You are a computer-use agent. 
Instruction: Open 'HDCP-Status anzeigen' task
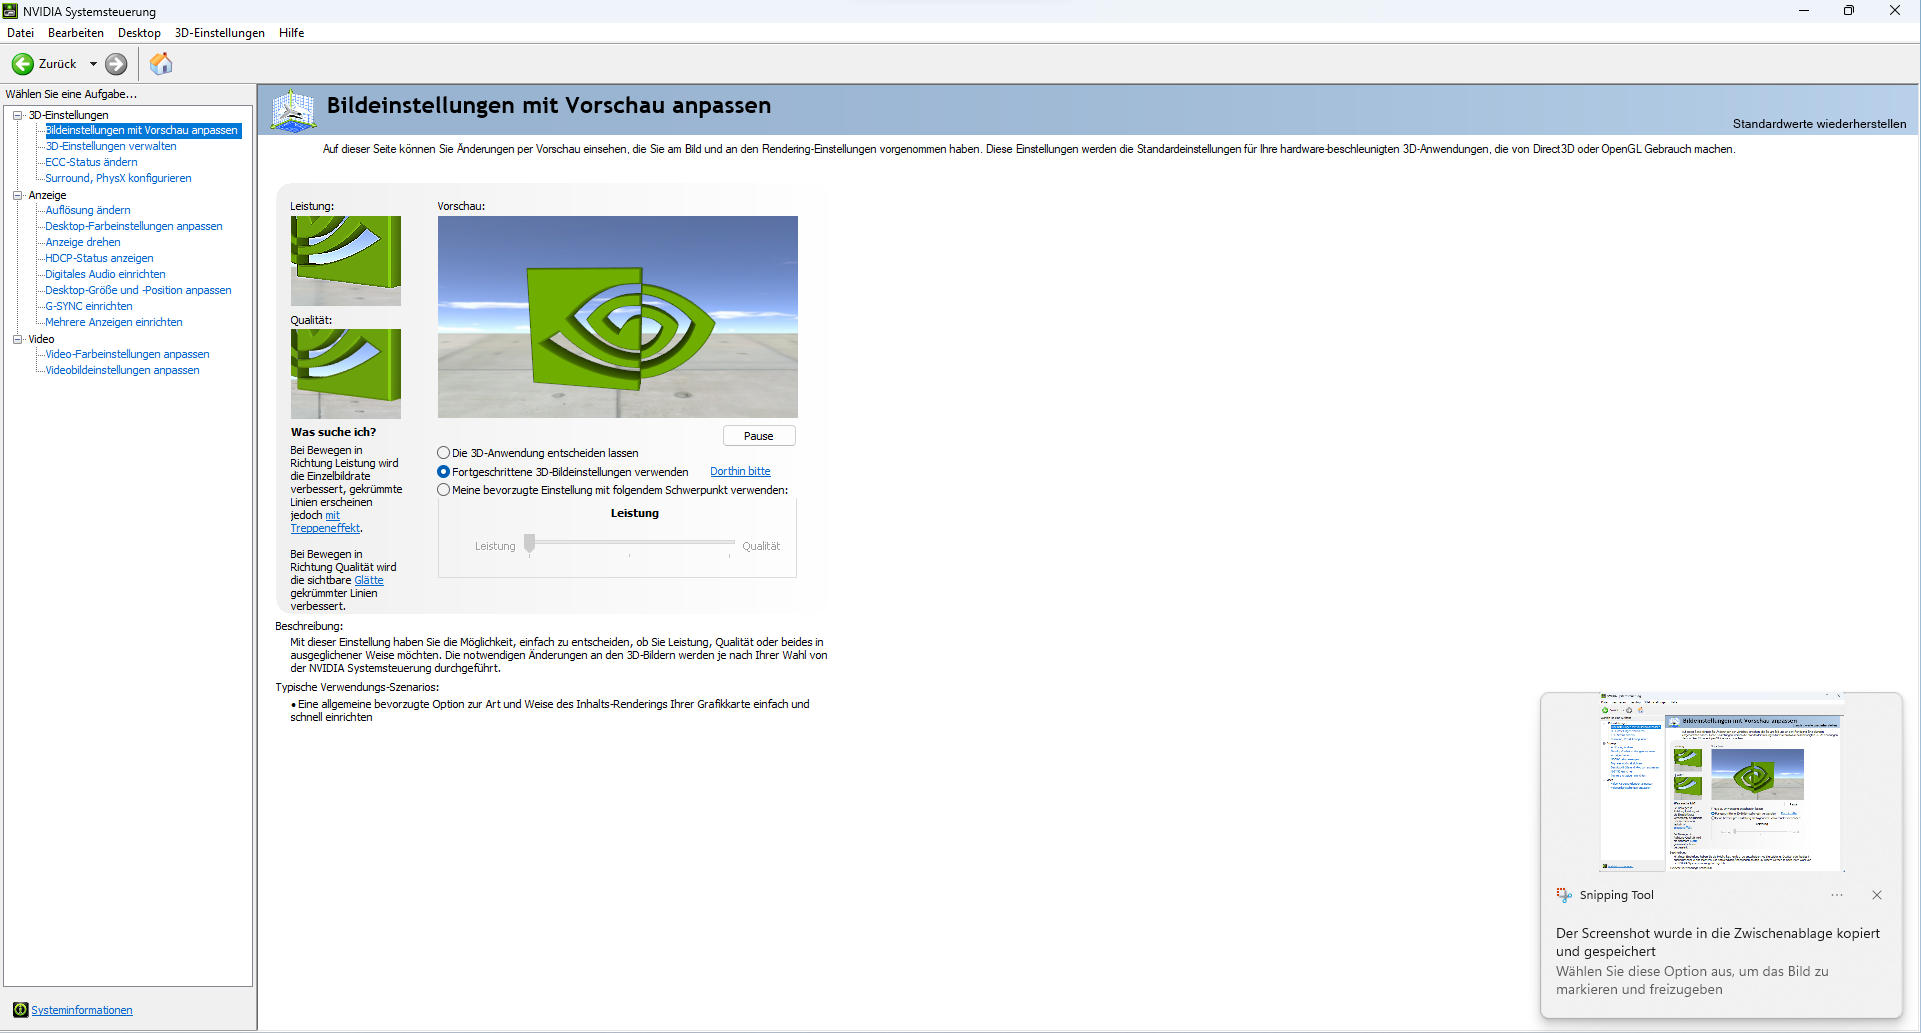[99, 258]
